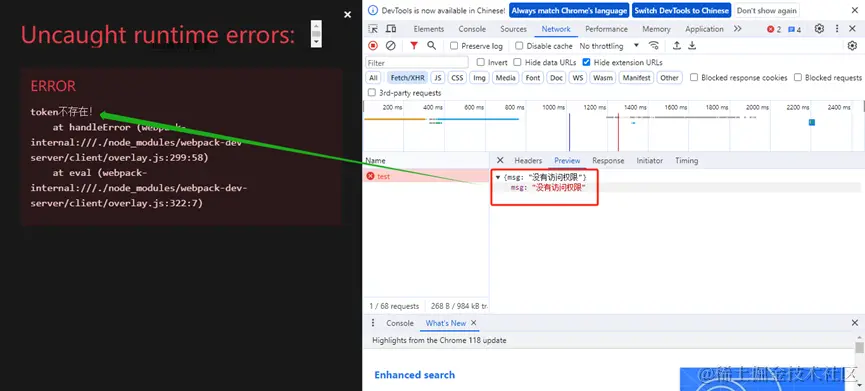The image size is (865, 391).
Task: Stop recording network log
Action: (373, 46)
